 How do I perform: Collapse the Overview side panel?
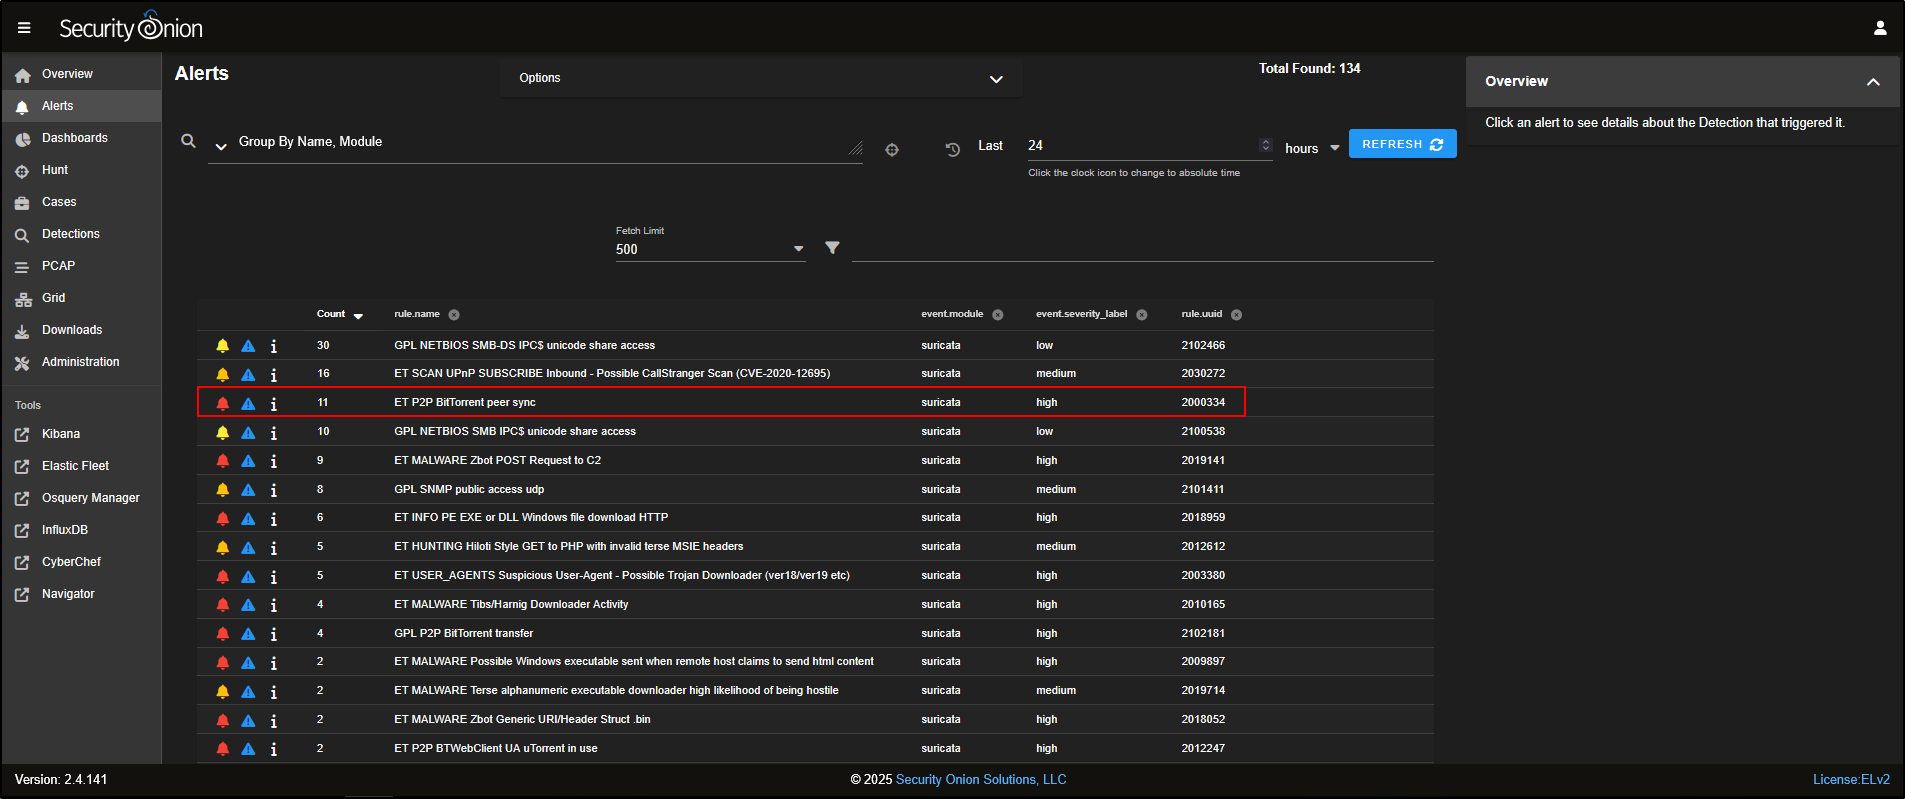click(1872, 82)
